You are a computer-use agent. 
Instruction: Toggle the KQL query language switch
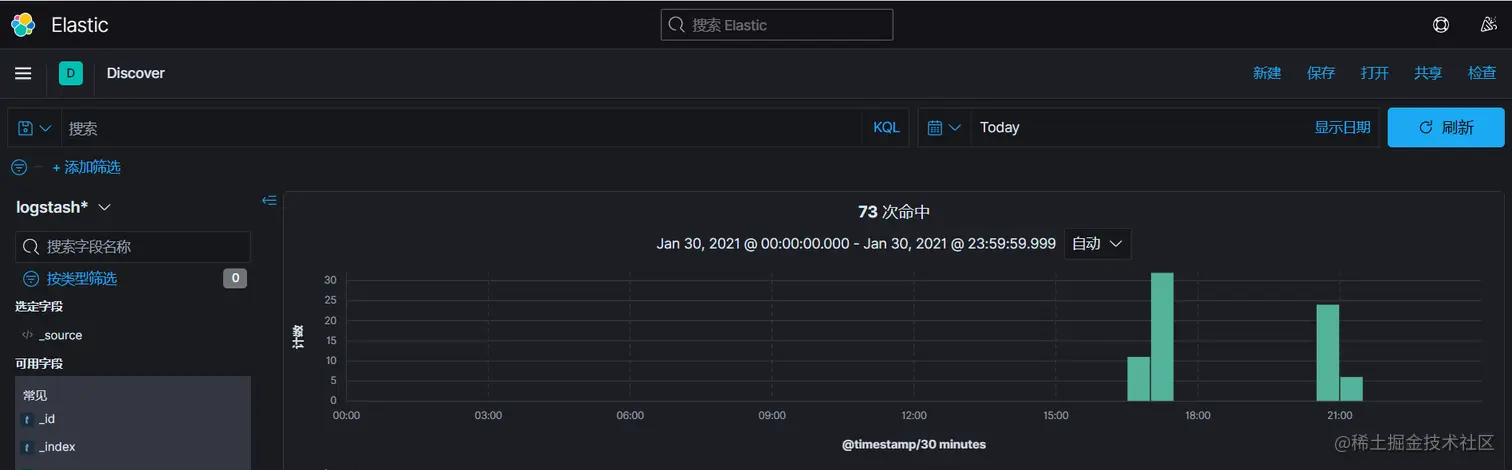click(886, 127)
